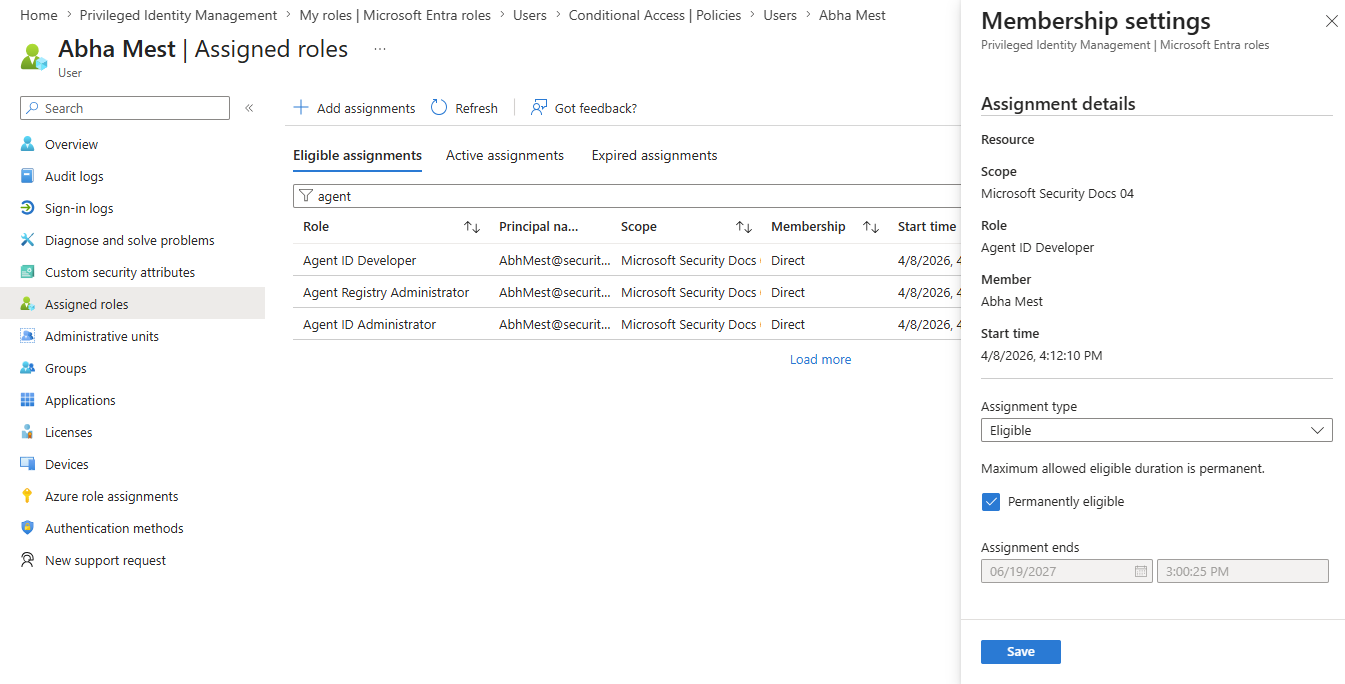The image size is (1345, 684).
Task: Click the New support request person icon
Action: [28, 560]
